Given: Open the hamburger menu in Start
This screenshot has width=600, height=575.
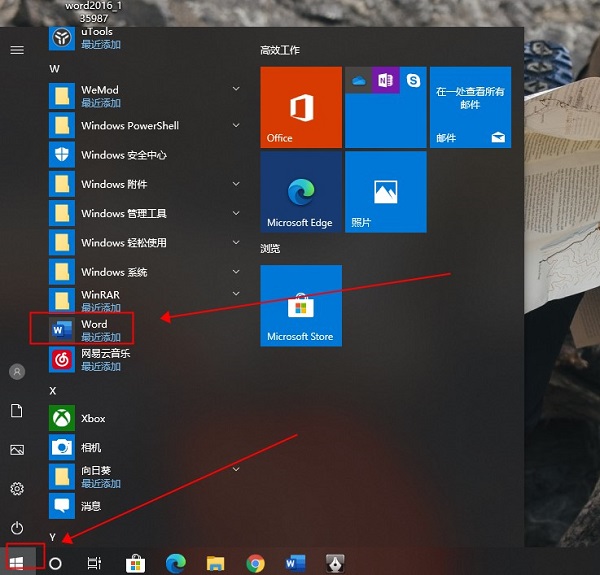Looking at the screenshot, I should [17, 50].
